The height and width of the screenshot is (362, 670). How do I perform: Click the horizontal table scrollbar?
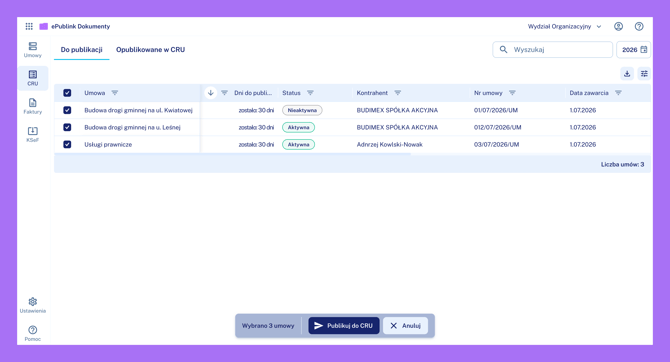click(232, 154)
